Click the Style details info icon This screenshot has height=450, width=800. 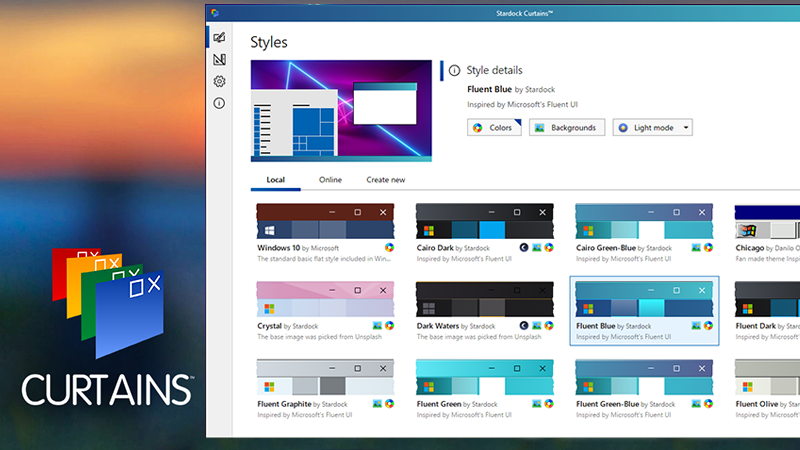455,71
